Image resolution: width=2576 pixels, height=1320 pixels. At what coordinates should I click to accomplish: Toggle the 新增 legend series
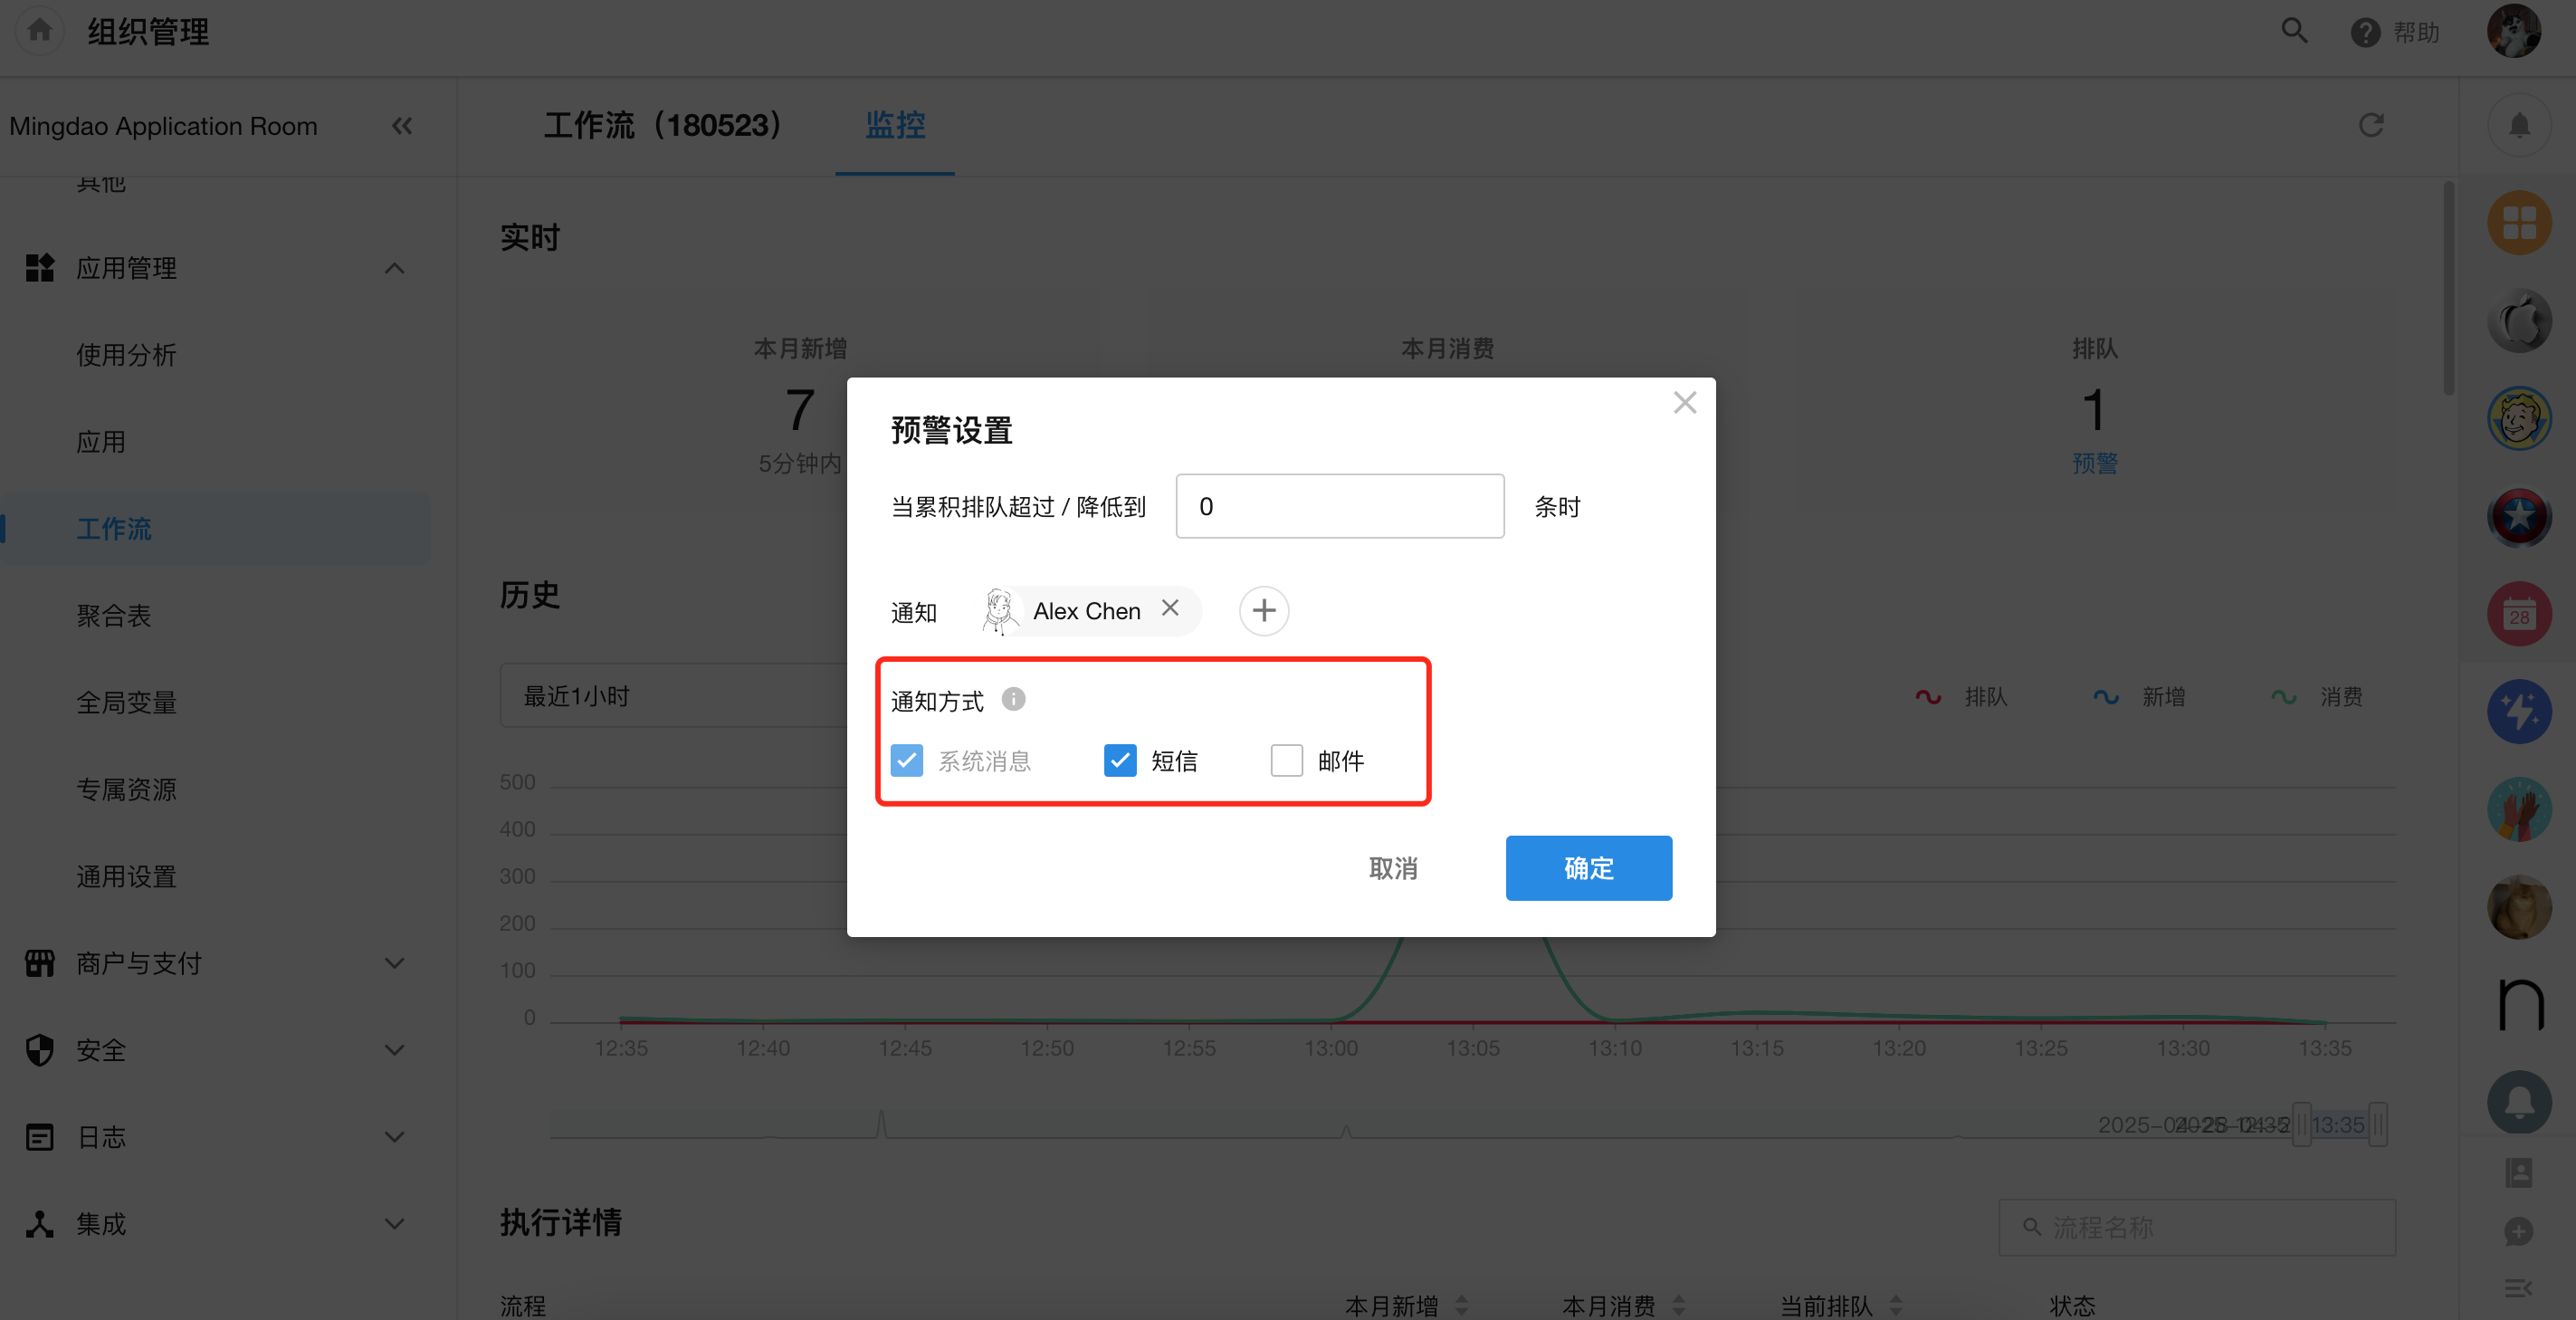2139,697
